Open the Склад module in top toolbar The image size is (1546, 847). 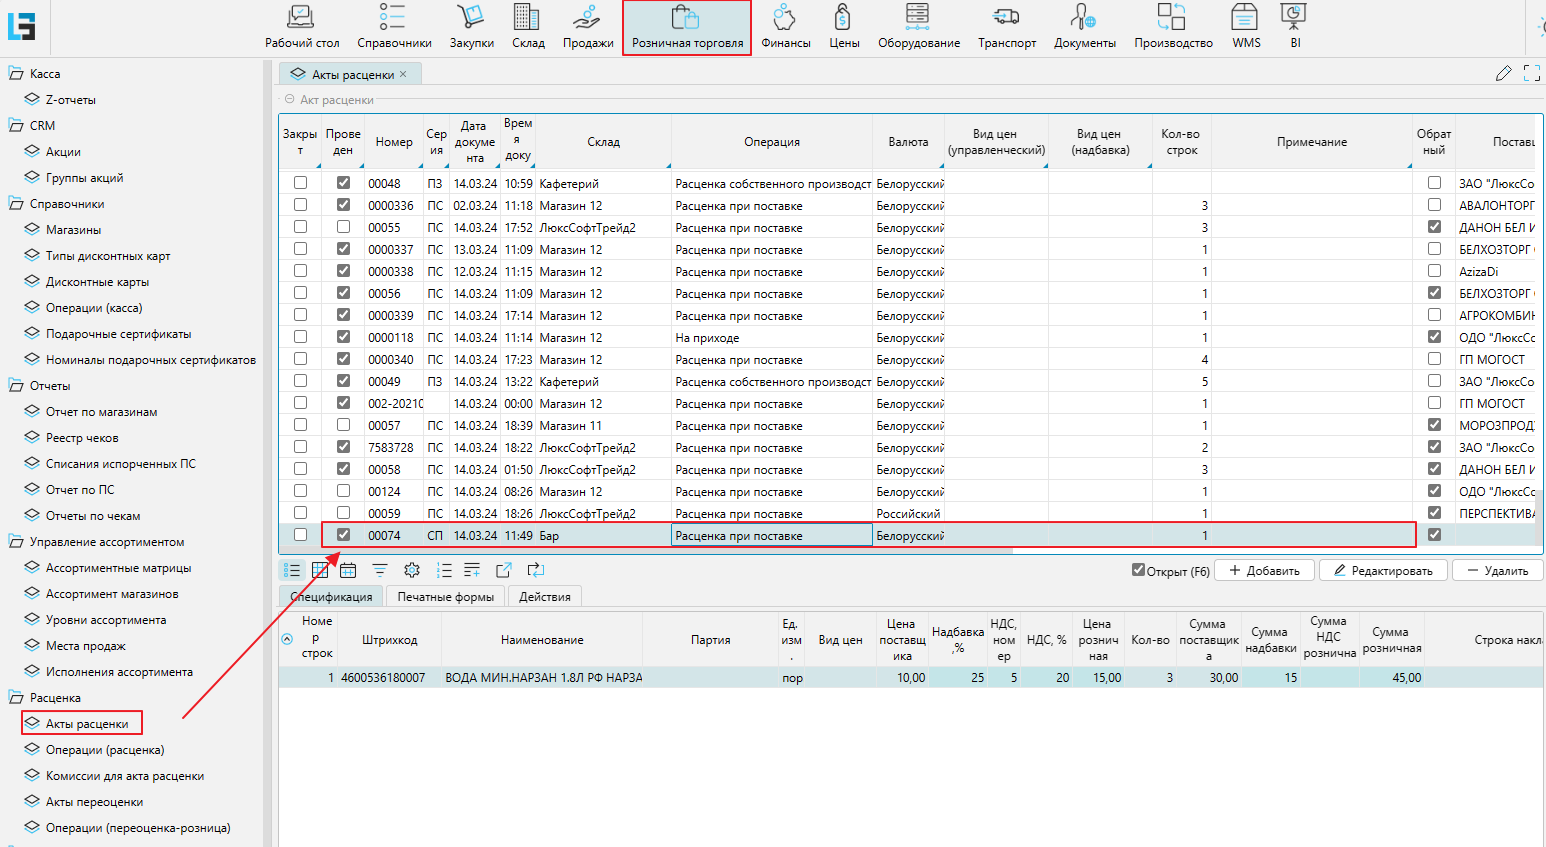pyautogui.click(x=527, y=27)
